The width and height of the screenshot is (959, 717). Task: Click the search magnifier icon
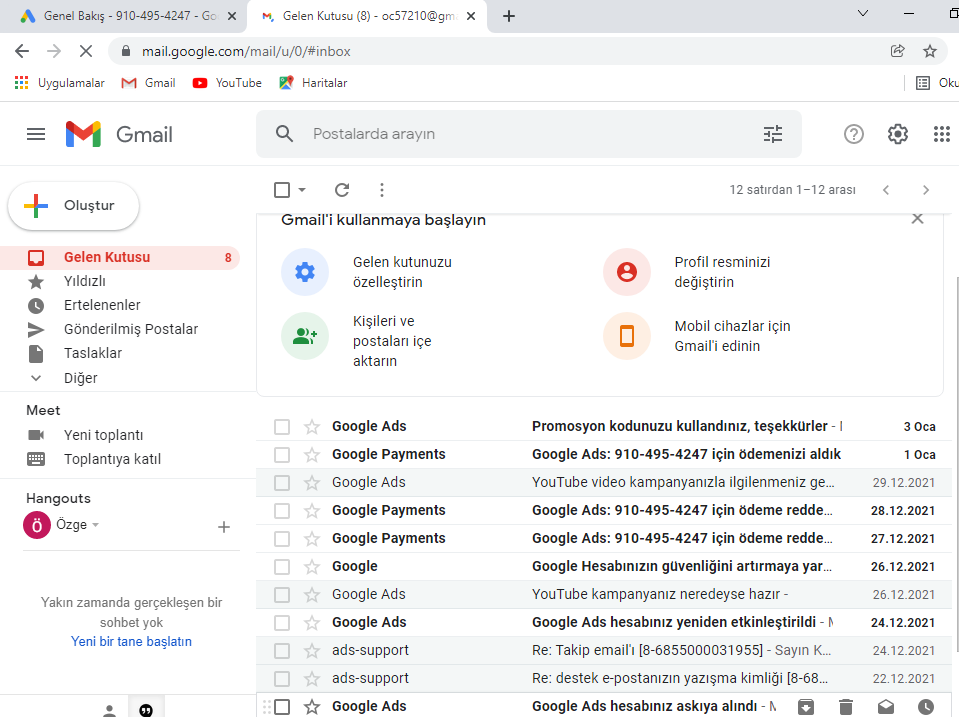pyautogui.click(x=284, y=133)
